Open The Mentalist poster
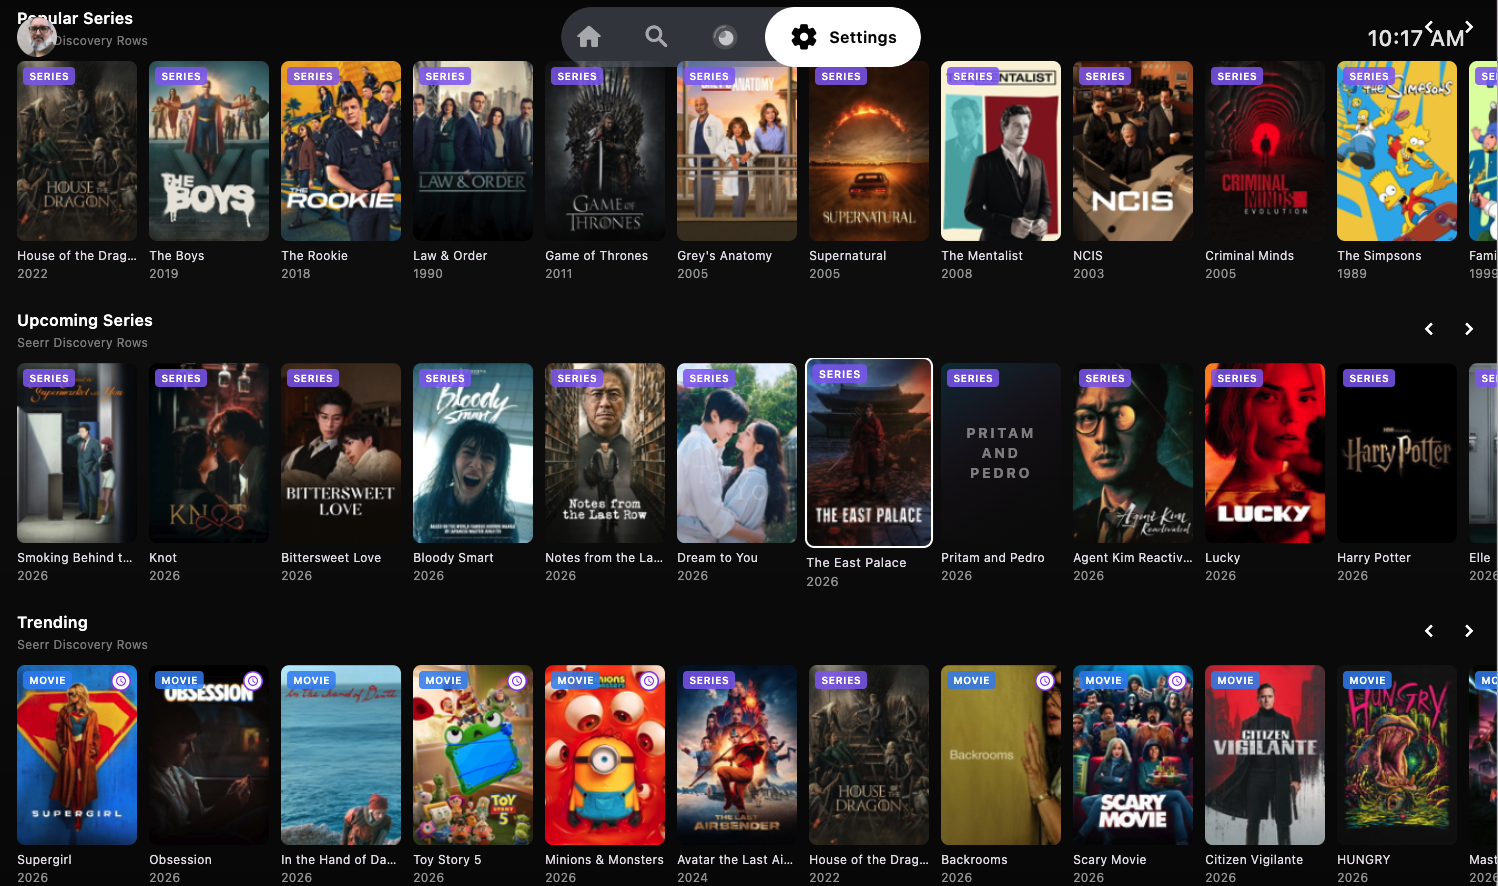1498x886 pixels. [x=1001, y=151]
